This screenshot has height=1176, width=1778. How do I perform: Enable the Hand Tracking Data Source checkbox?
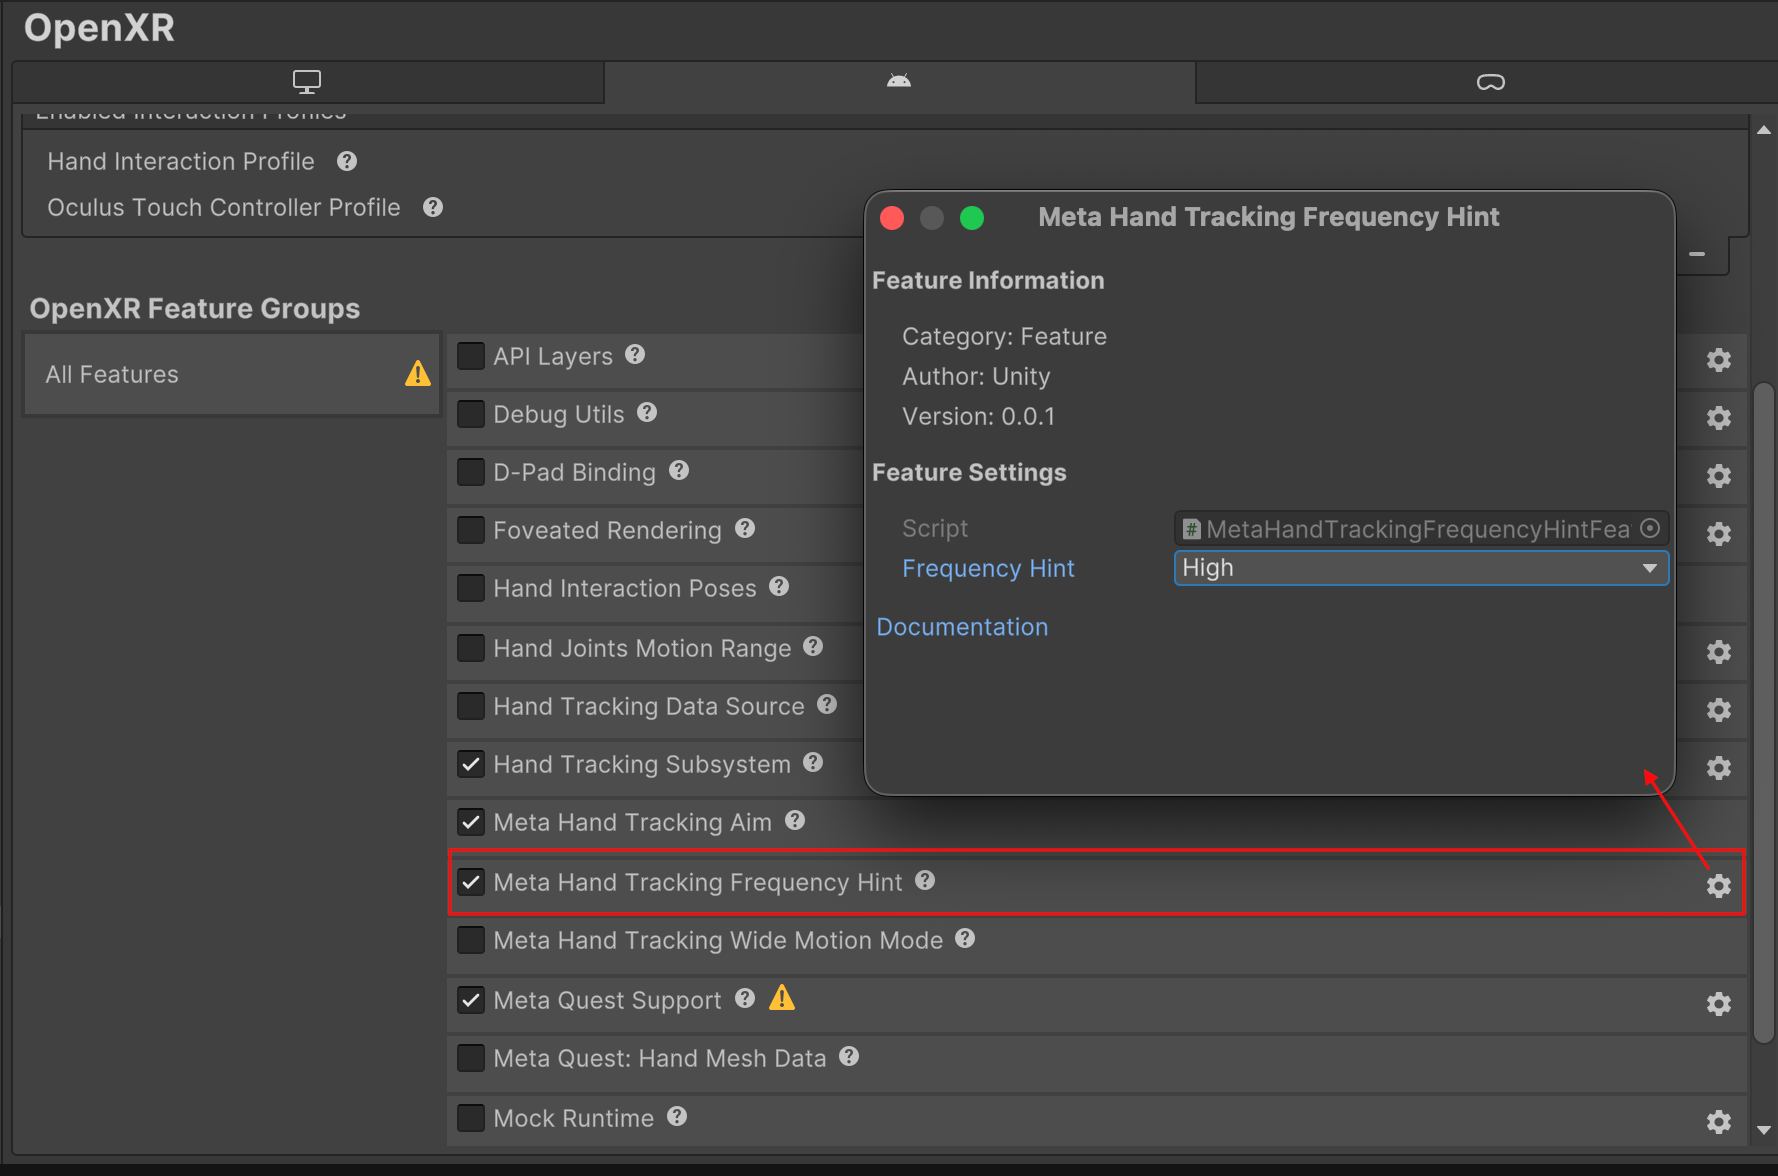pos(471,706)
